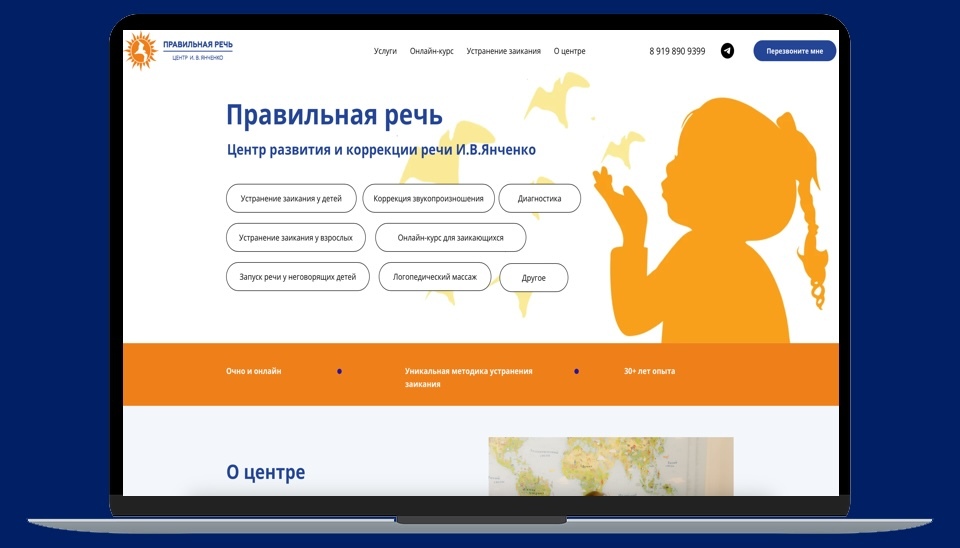Open the world map photo thumbnail

611,466
